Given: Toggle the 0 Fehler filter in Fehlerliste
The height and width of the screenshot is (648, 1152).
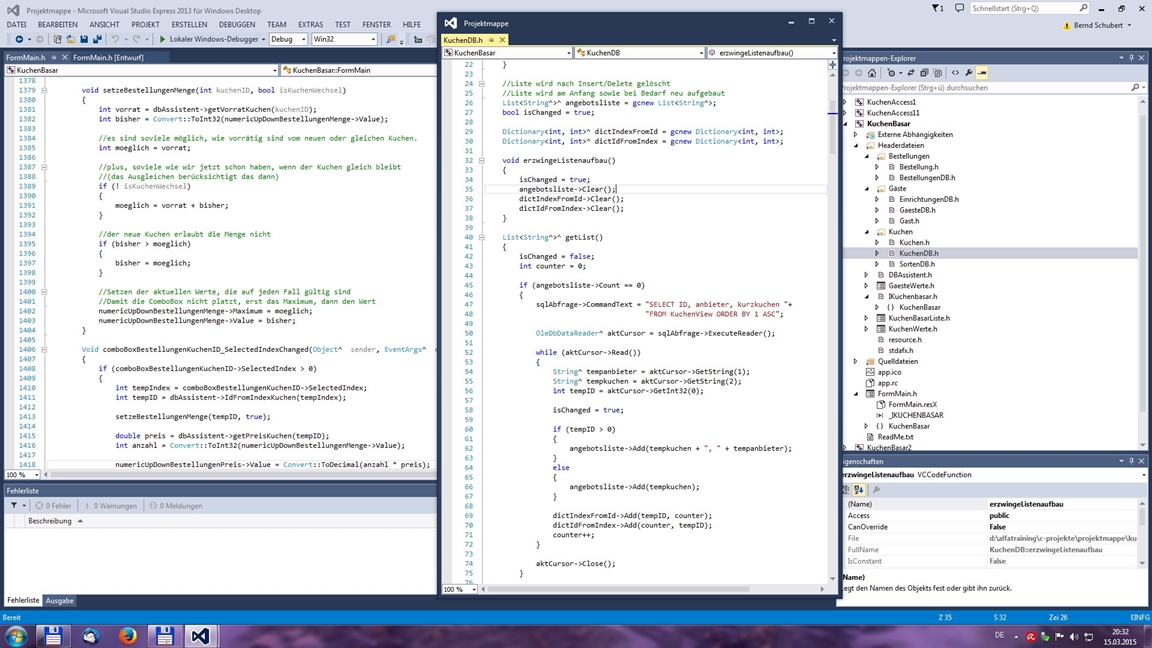Looking at the screenshot, I should (54, 506).
